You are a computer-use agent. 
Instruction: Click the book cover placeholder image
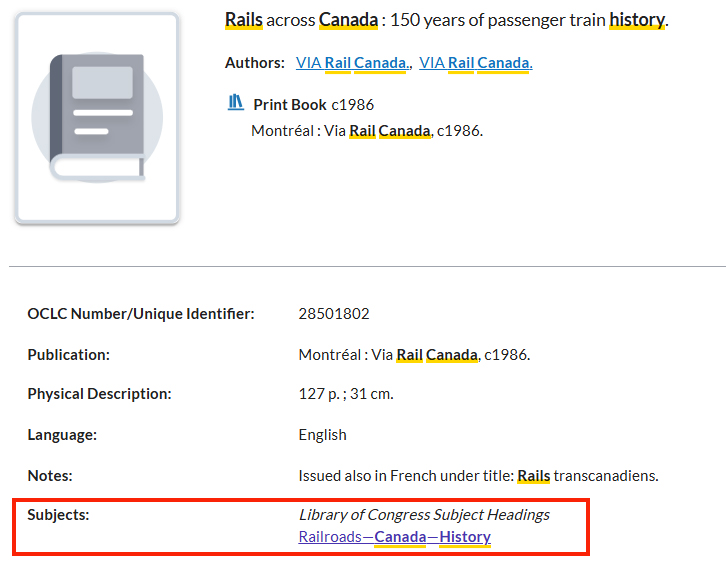[97, 118]
